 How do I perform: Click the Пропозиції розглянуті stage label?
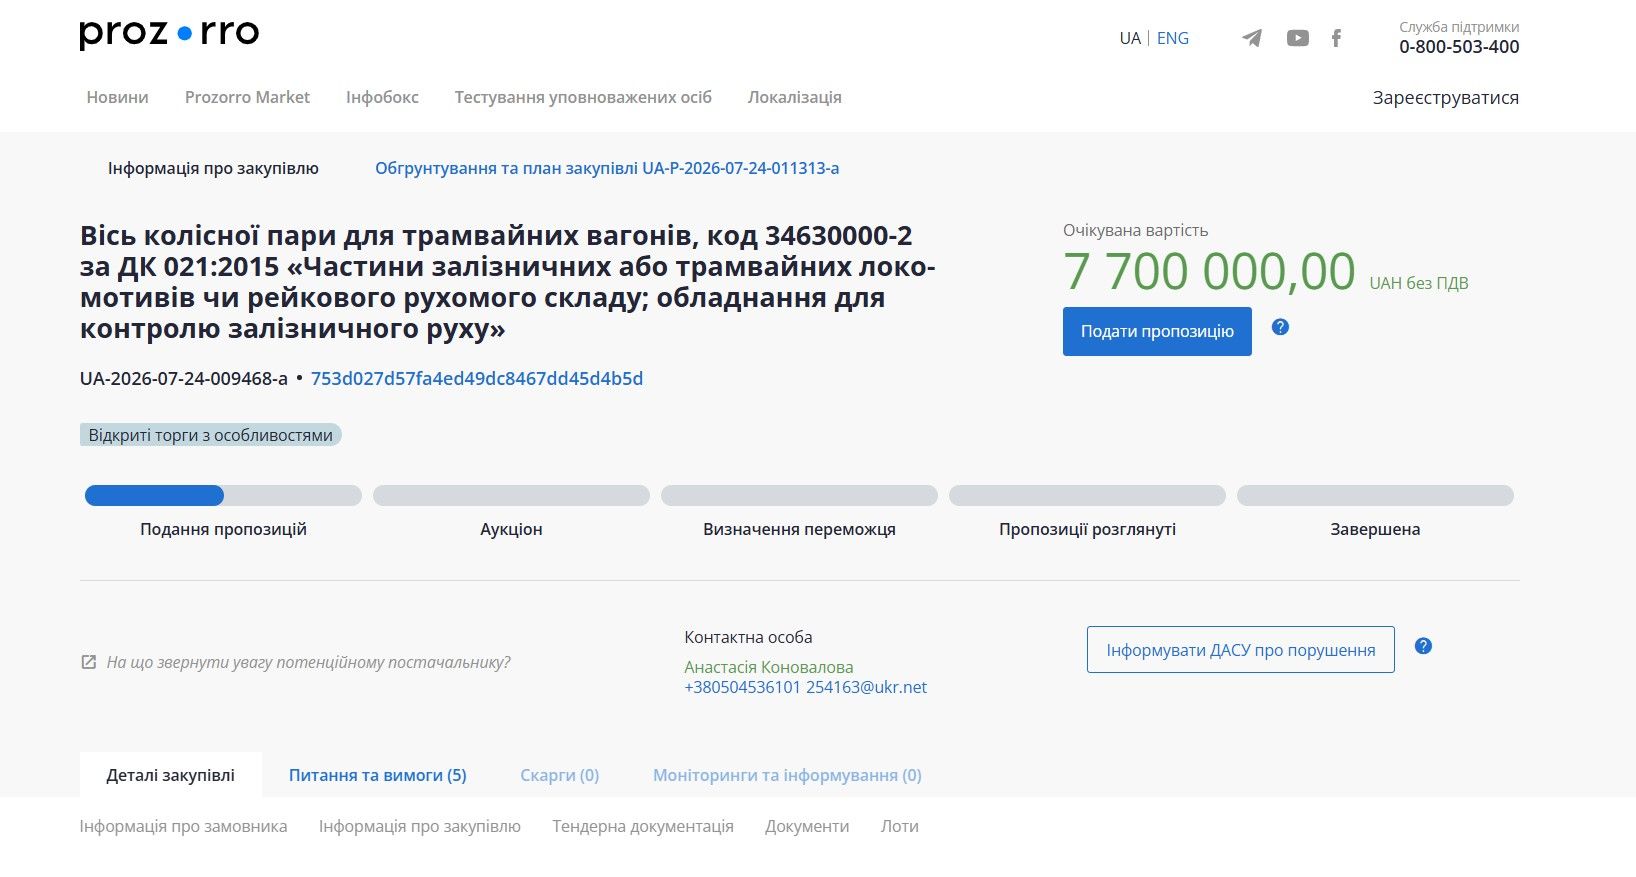click(x=1087, y=529)
